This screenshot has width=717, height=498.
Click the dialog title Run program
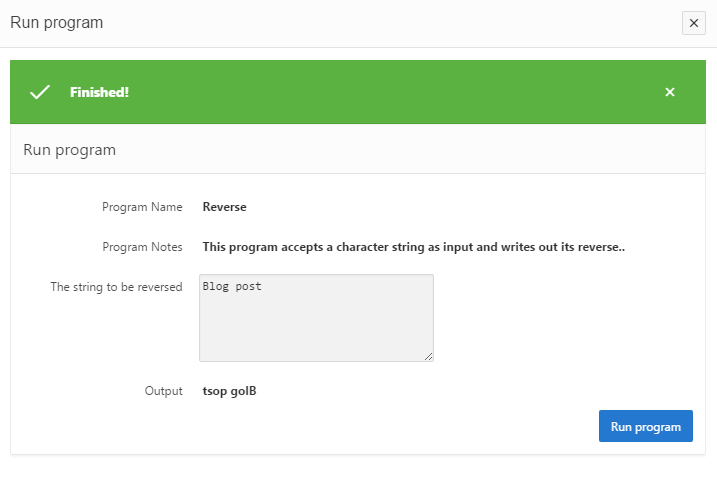point(57,22)
